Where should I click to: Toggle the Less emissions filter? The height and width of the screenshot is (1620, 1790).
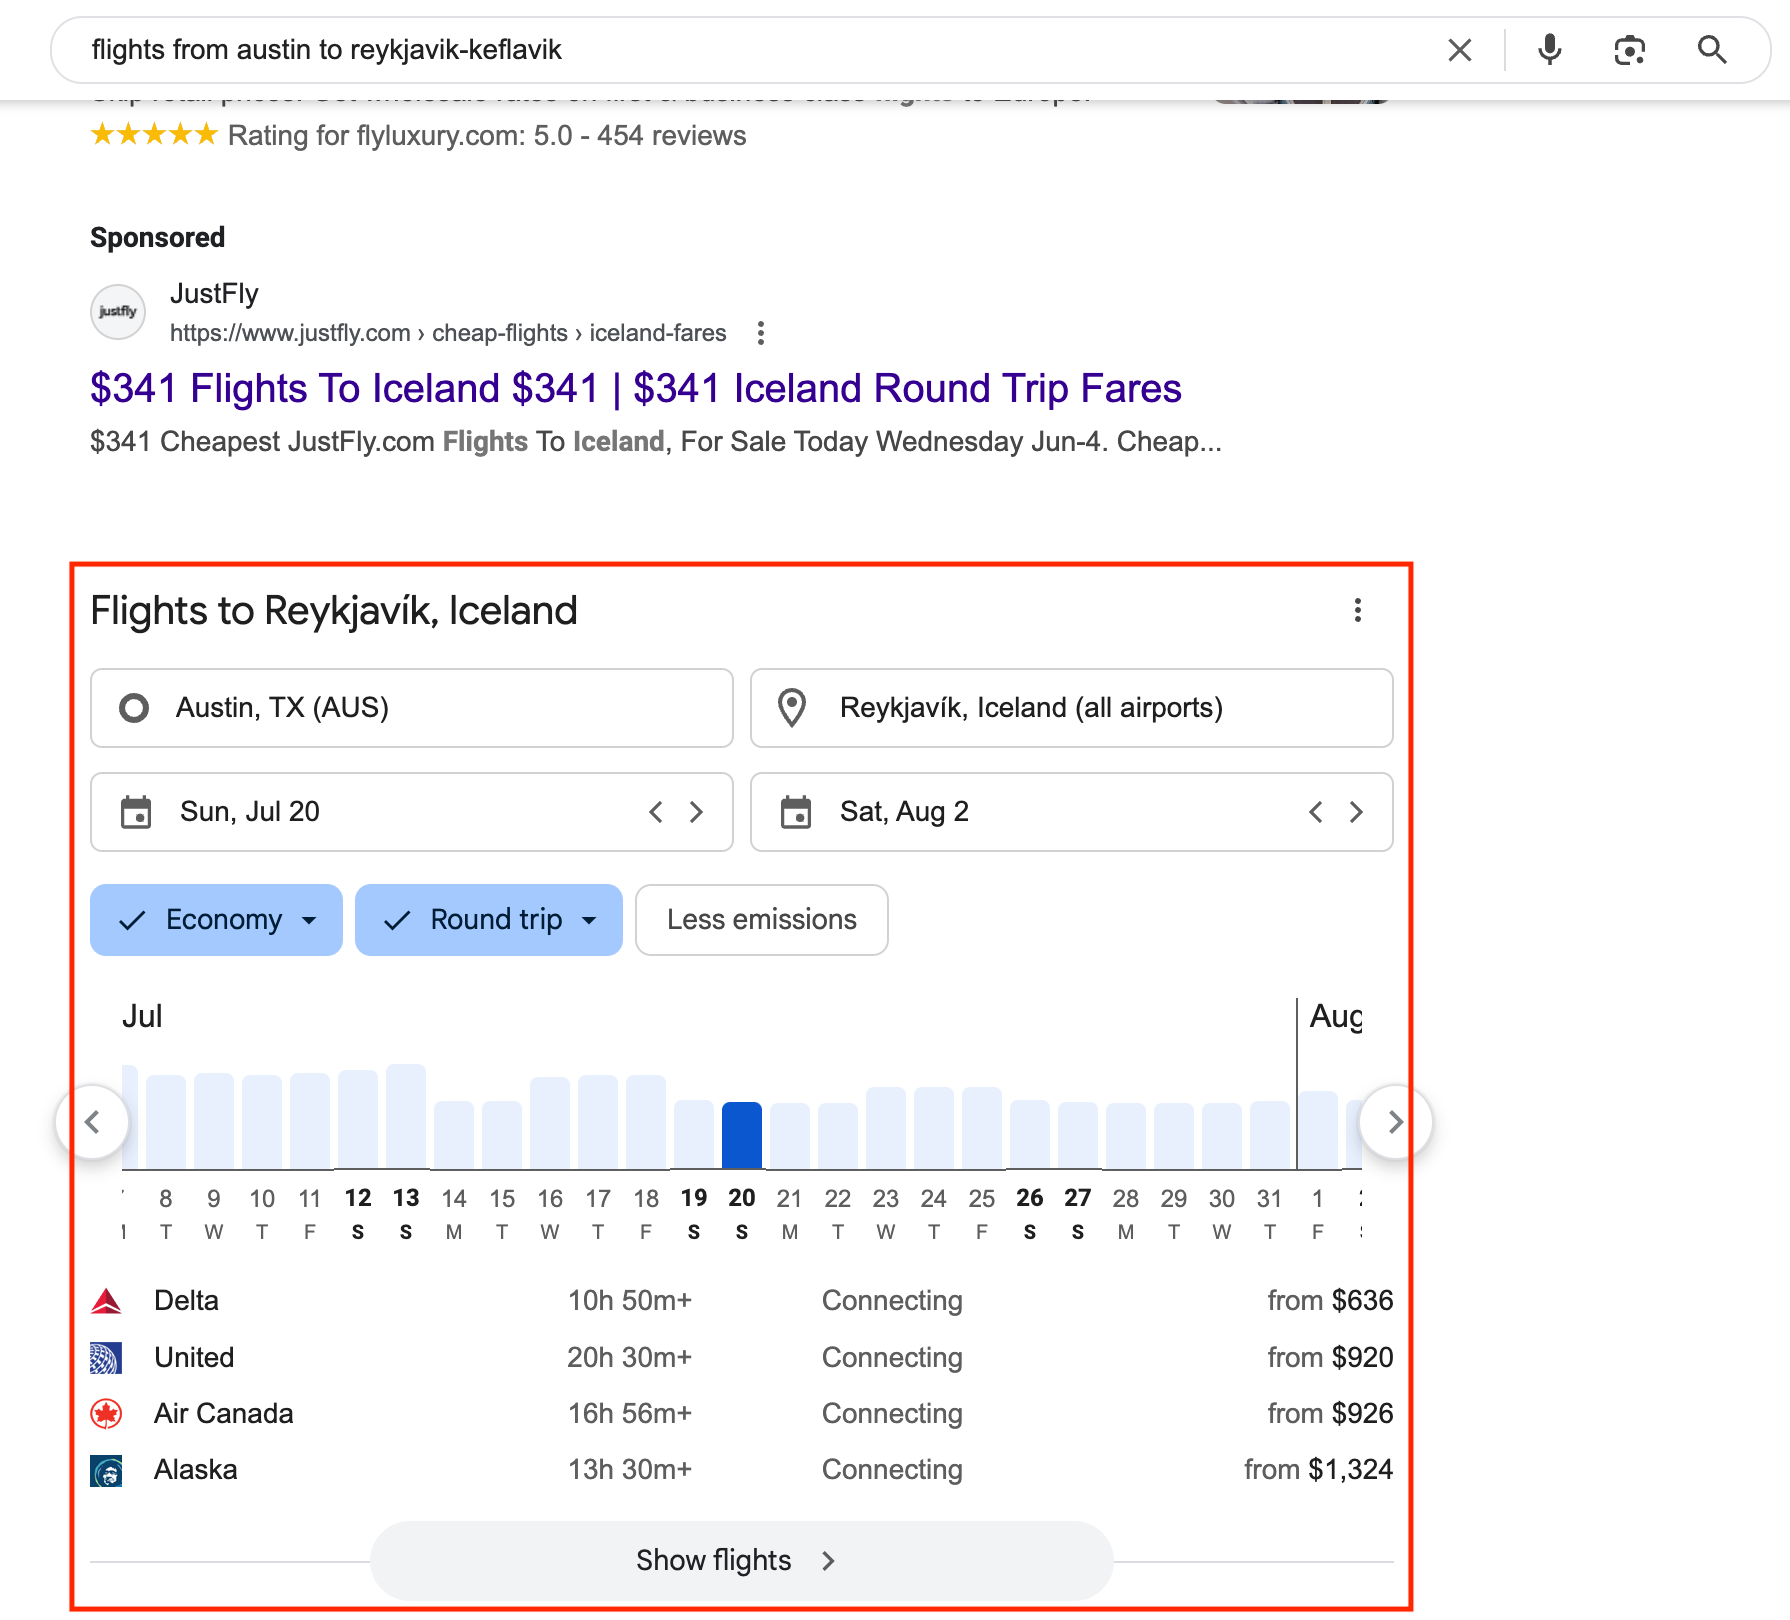762,920
